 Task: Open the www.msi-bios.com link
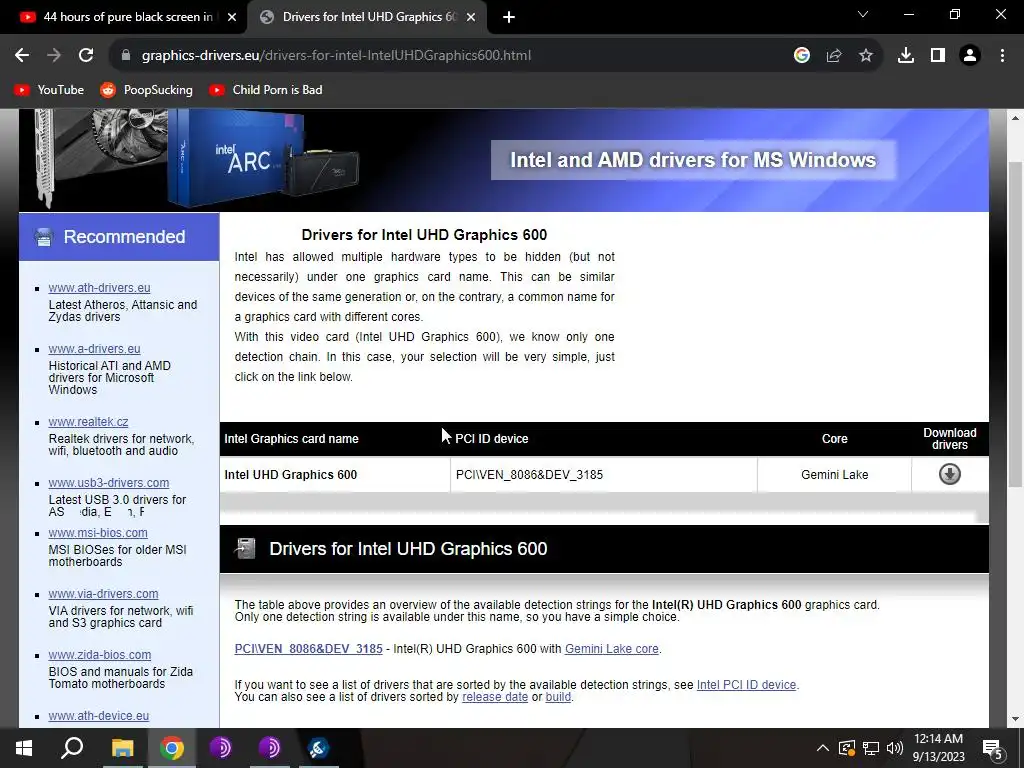point(98,533)
